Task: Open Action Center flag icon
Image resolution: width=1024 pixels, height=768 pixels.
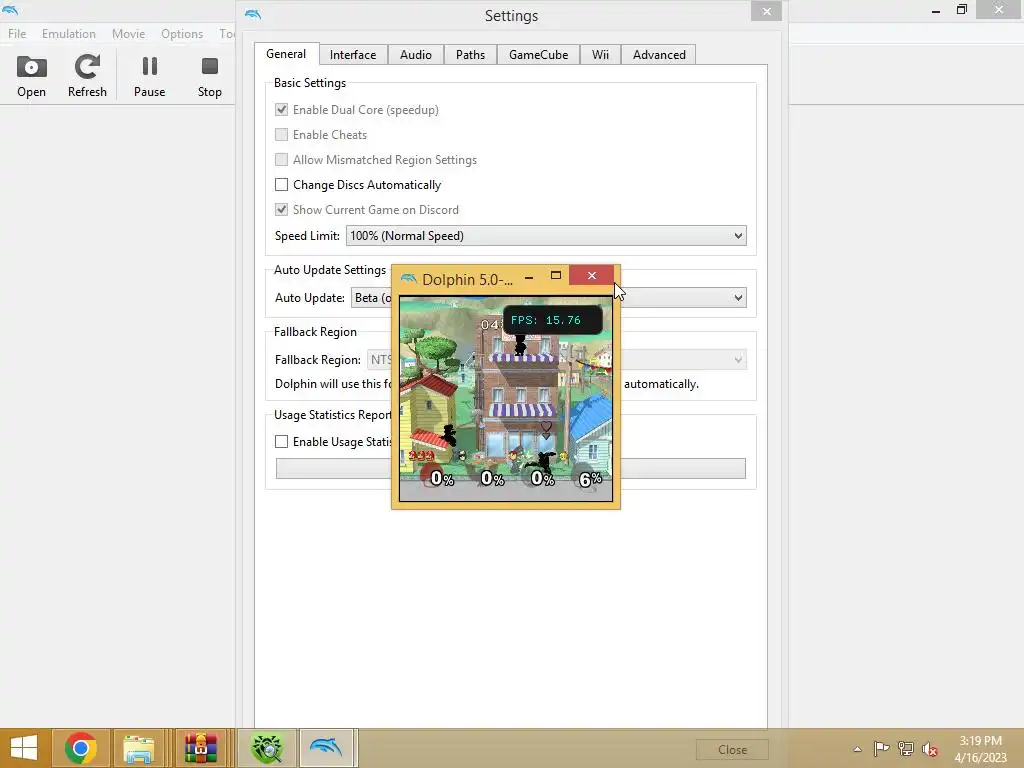Action: (x=881, y=748)
